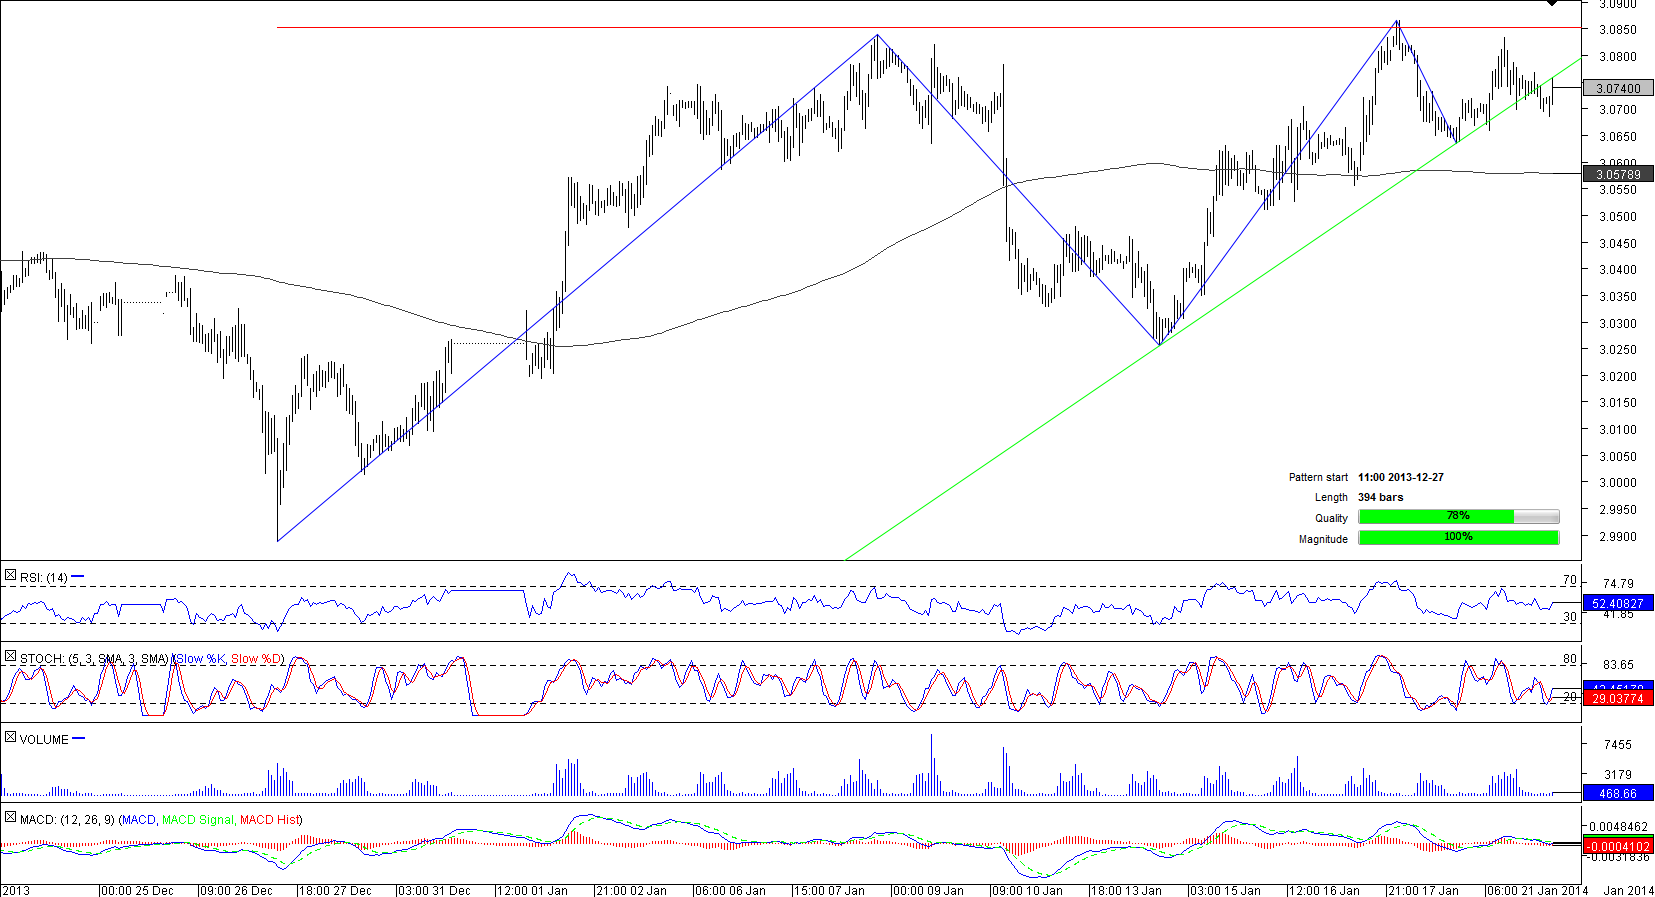The height and width of the screenshot is (897, 1655).
Task: Click the MACD Hist legend label
Action: coord(270,820)
